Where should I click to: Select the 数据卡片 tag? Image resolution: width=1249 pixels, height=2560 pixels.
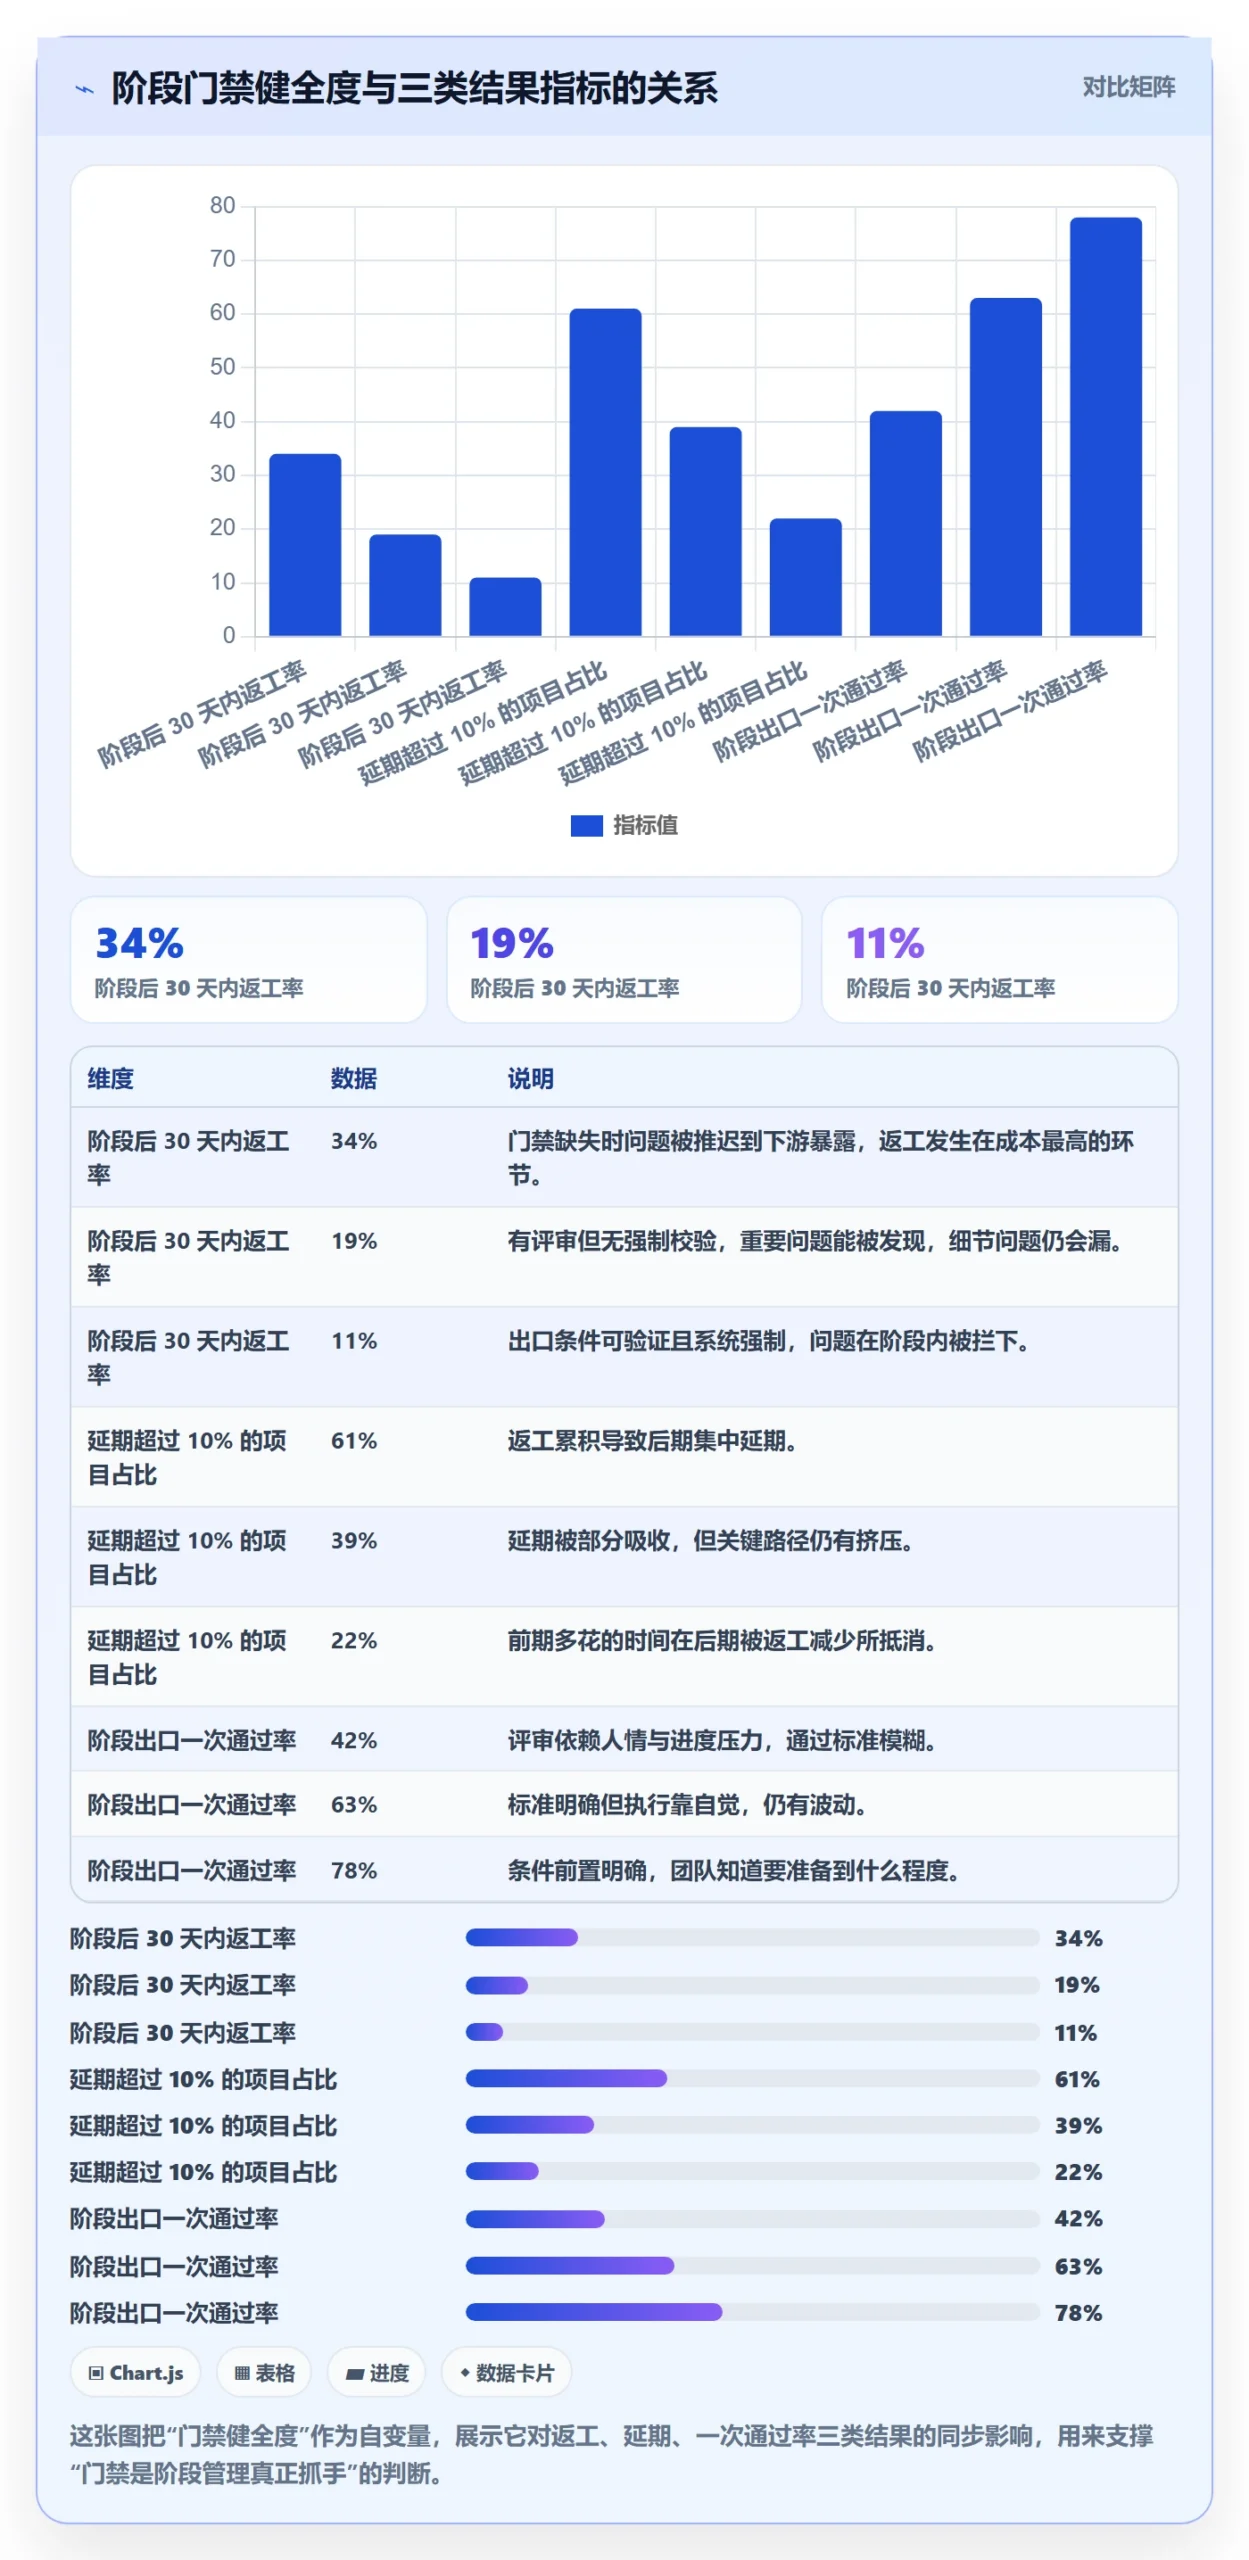point(506,2372)
